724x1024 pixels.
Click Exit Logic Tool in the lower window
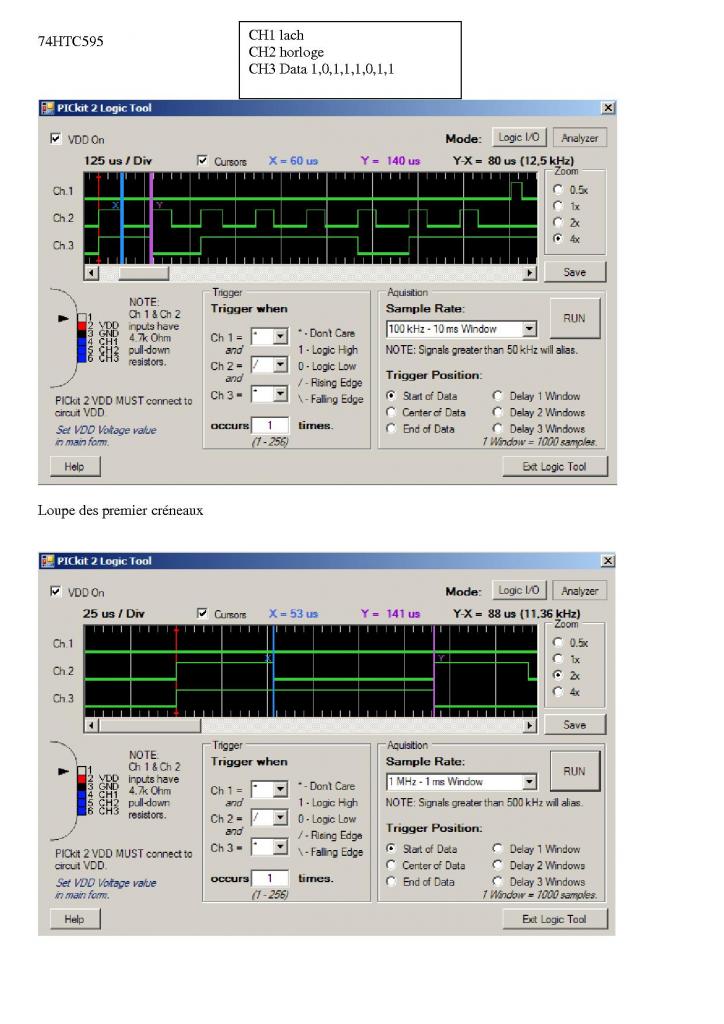(x=554, y=919)
